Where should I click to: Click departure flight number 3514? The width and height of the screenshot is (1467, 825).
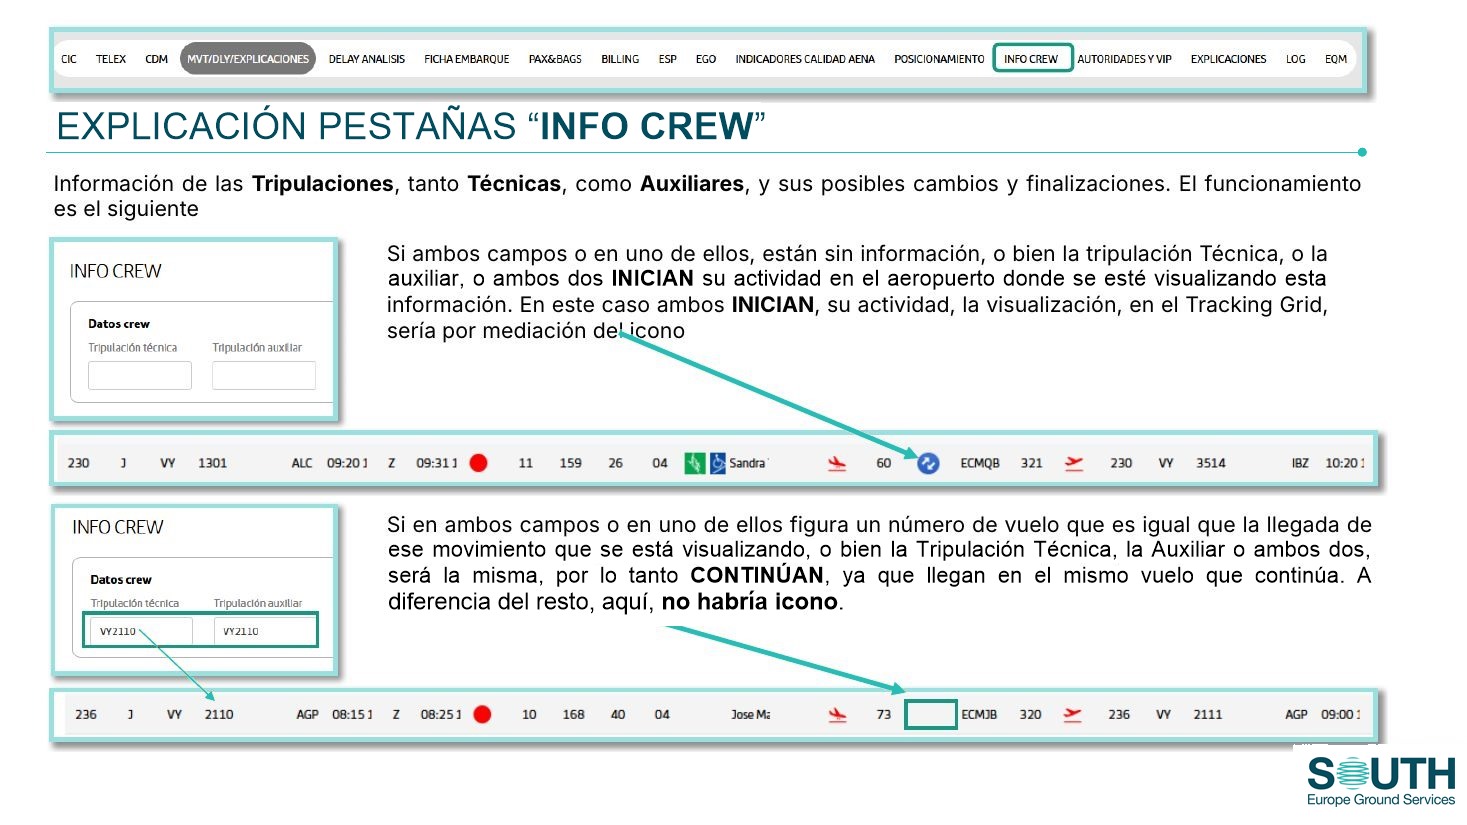1211,463
